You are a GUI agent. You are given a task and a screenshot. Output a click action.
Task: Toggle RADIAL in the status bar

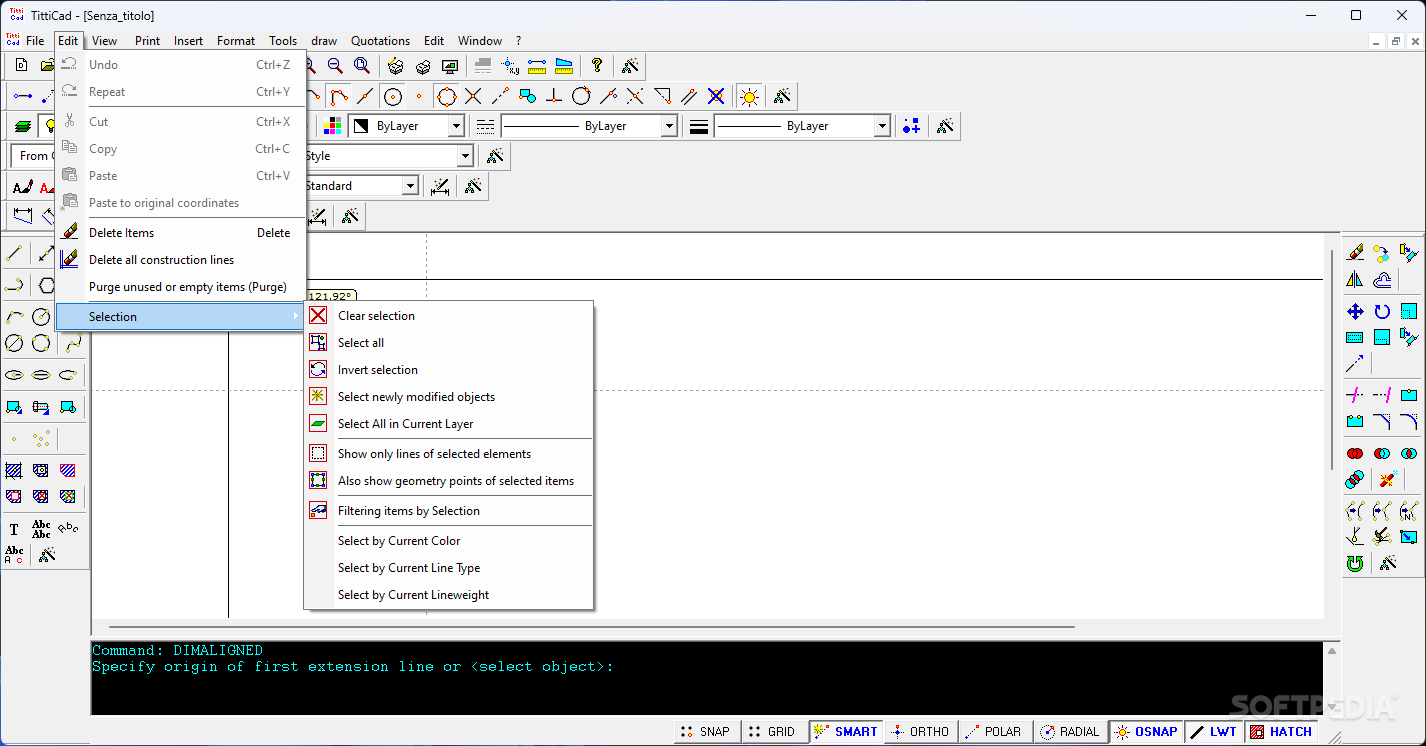[x=1070, y=732]
